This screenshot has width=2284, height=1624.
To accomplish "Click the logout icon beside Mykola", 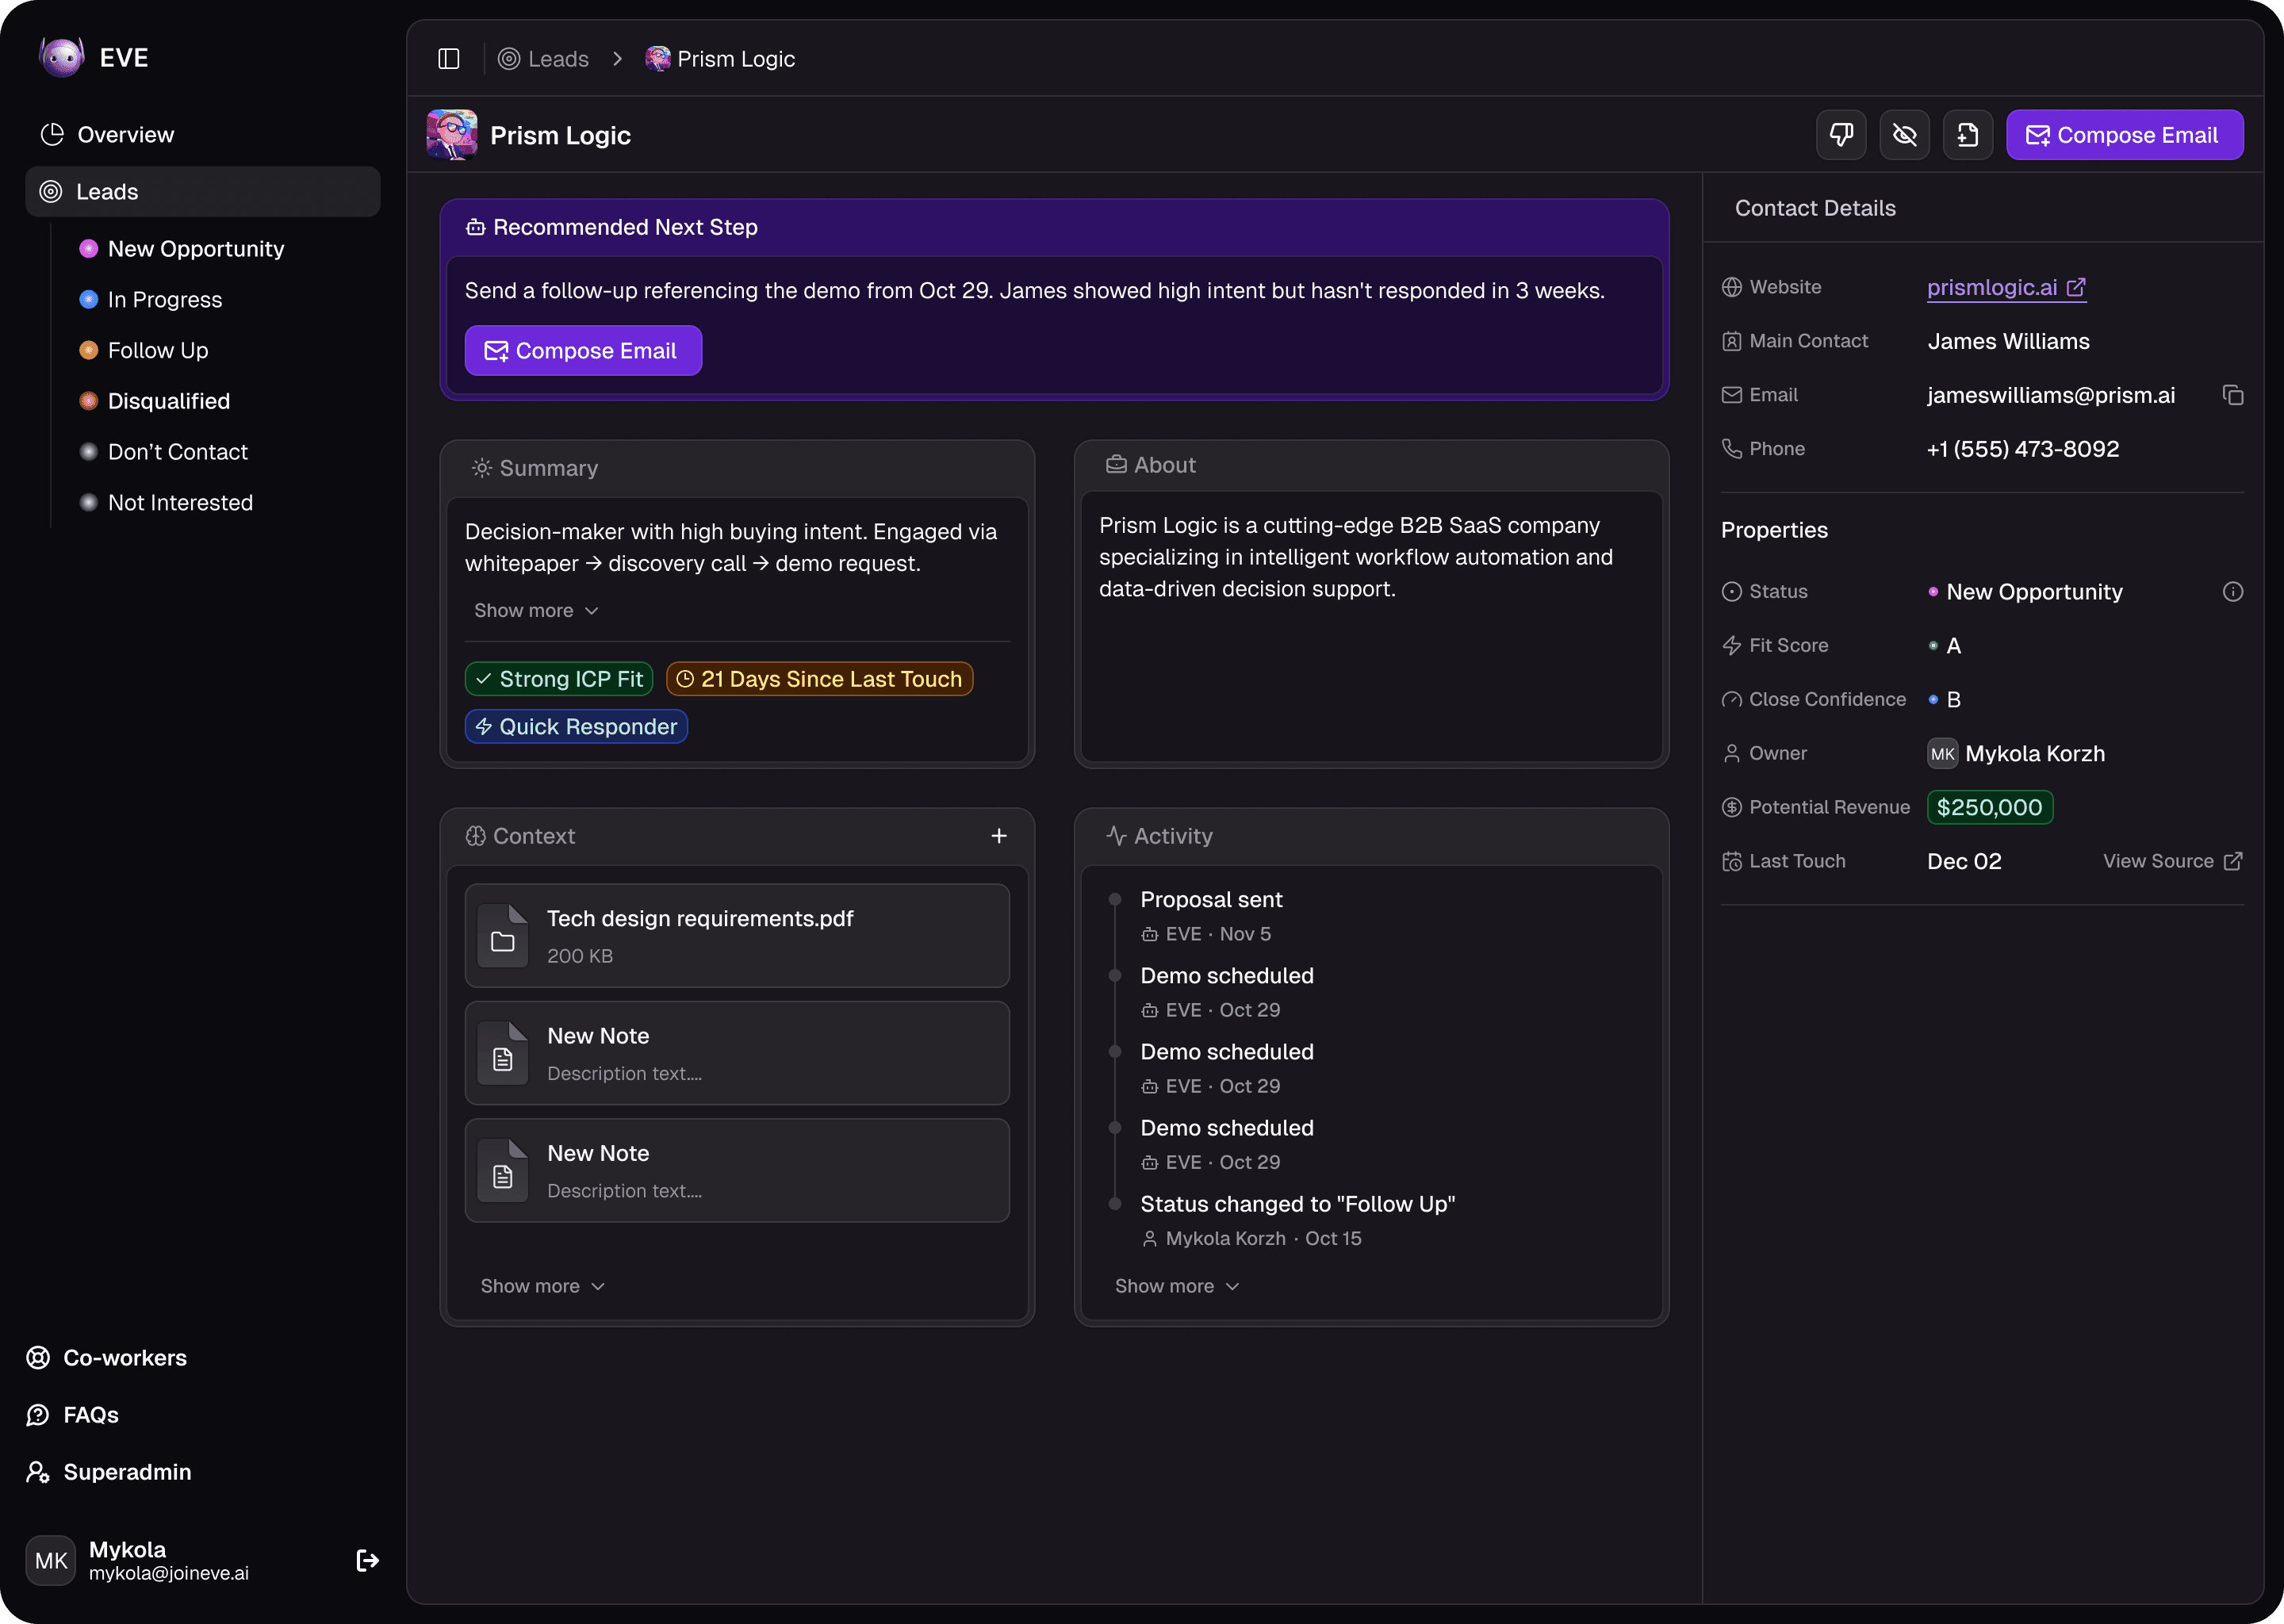I will 367,1560.
